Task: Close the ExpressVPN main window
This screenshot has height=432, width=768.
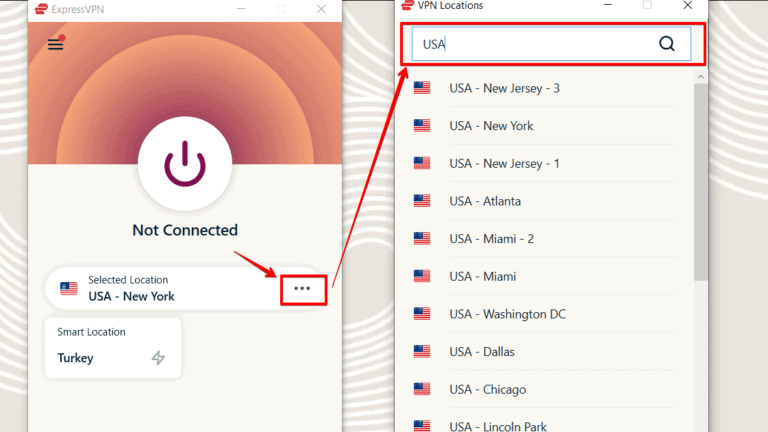Action: (321, 9)
